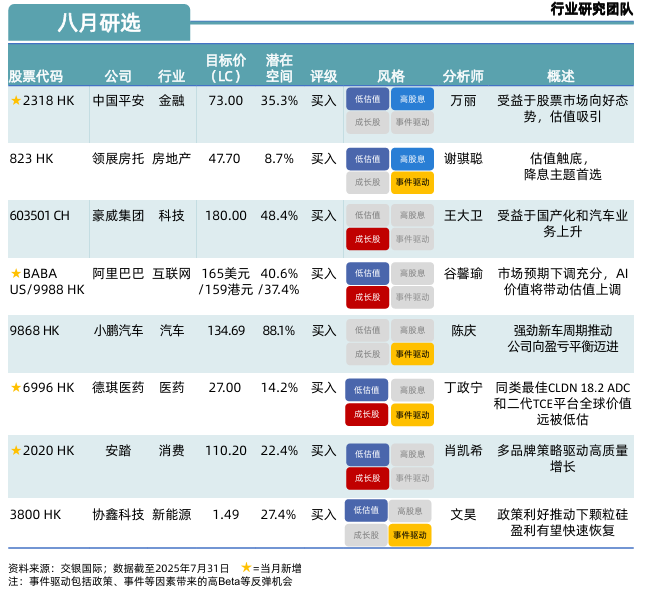Image resolution: width=660 pixels, height=589 pixels.
Task: Click the 目标价 (LC) column header
Action: point(226,68)
